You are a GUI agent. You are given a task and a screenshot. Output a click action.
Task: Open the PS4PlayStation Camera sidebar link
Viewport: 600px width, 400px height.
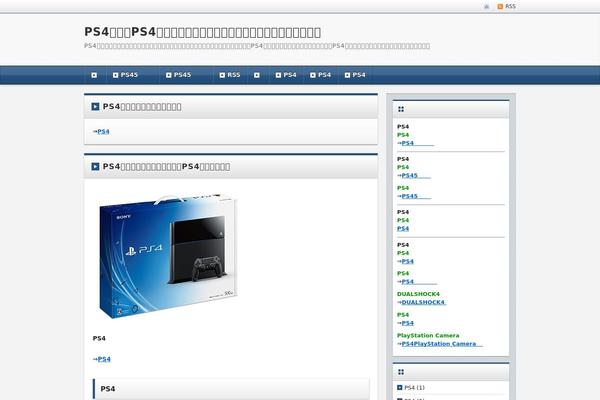pos(438,343)
